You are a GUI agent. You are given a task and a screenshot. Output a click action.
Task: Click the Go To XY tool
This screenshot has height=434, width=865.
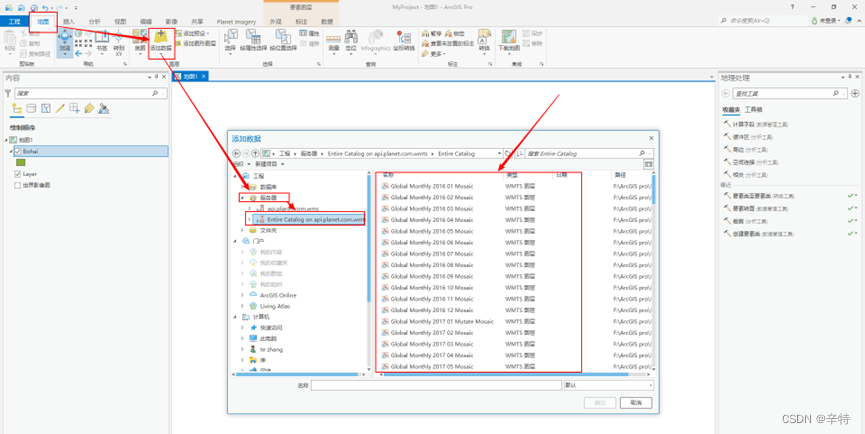coord(118,43)
